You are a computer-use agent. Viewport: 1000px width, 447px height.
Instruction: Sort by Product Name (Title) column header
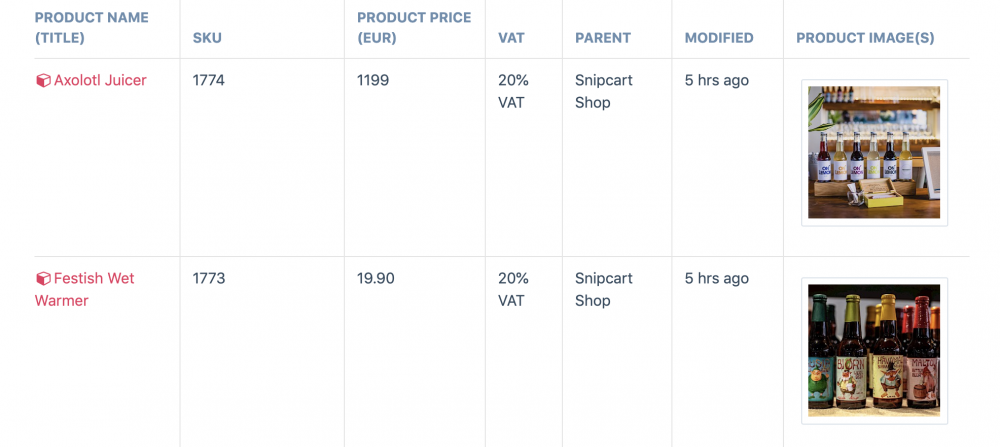coord(91,28)
